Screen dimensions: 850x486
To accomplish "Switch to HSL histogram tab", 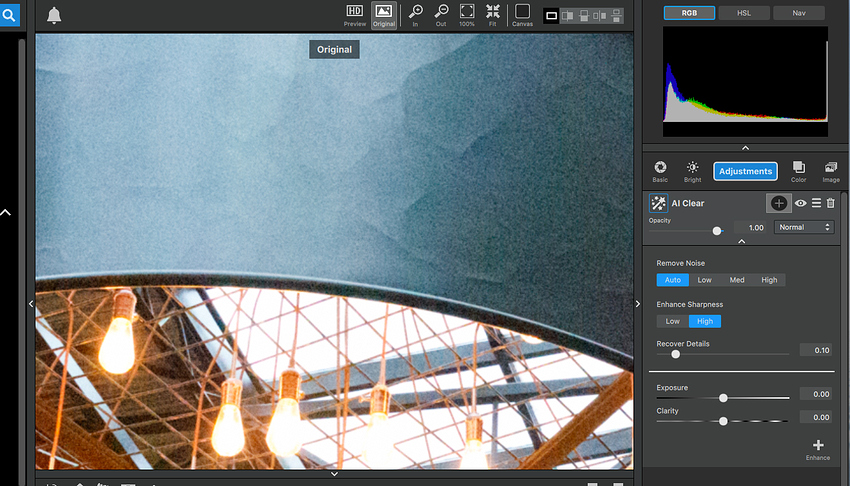I will [x=745, y=13].
